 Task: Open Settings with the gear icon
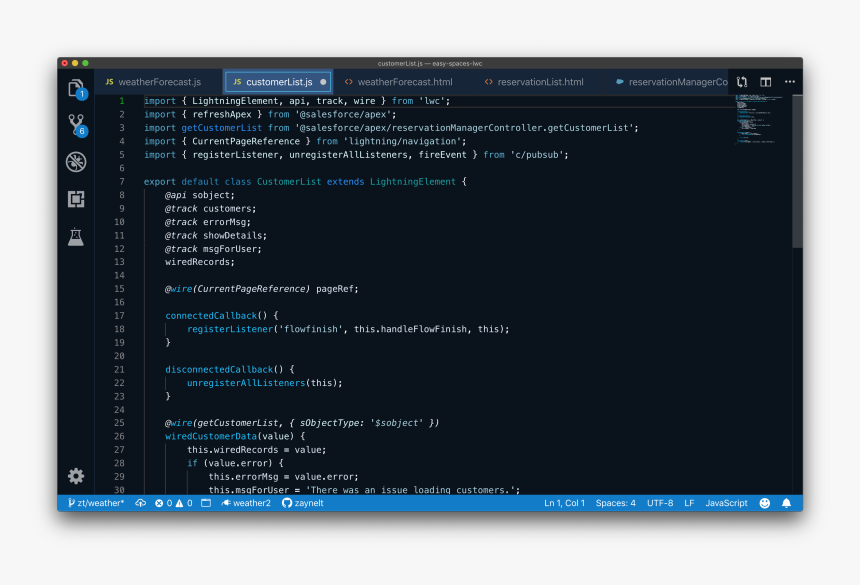click(76, 477)
